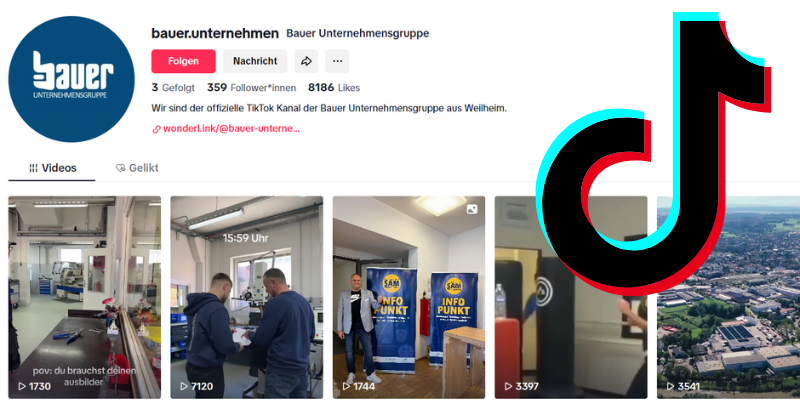
Task: Click the share arrow icon
Action: (x=306, y=61)
